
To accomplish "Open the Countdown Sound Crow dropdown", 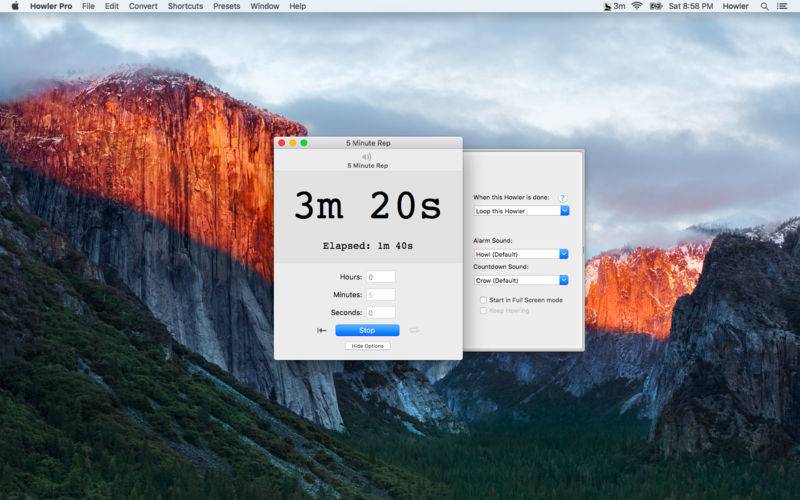I will (x=521, y=280).
